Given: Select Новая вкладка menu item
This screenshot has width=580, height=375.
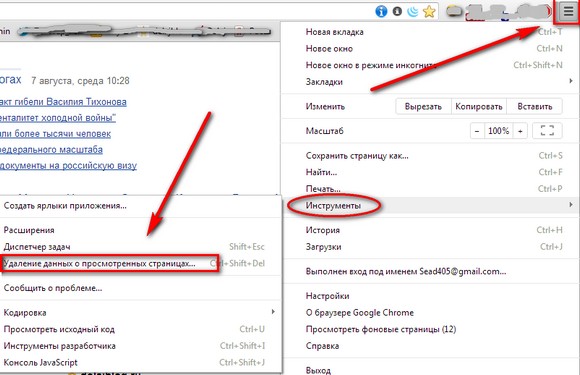Looking at the screenshot, I should click(x=431, y=32).
